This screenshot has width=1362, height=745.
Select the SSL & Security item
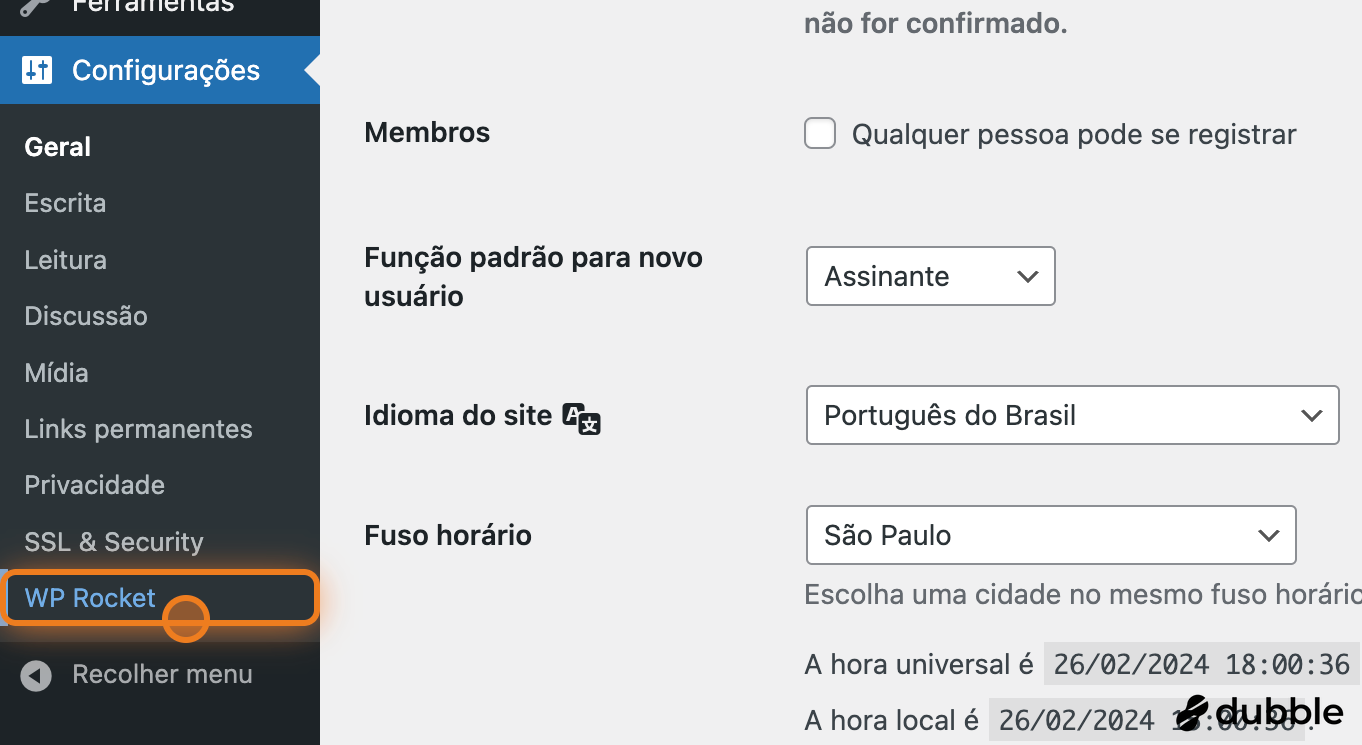tap(114, 542)
